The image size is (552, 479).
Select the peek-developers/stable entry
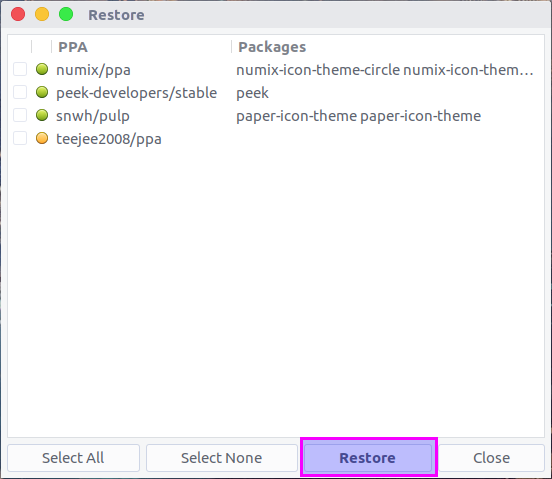[137, 93]
